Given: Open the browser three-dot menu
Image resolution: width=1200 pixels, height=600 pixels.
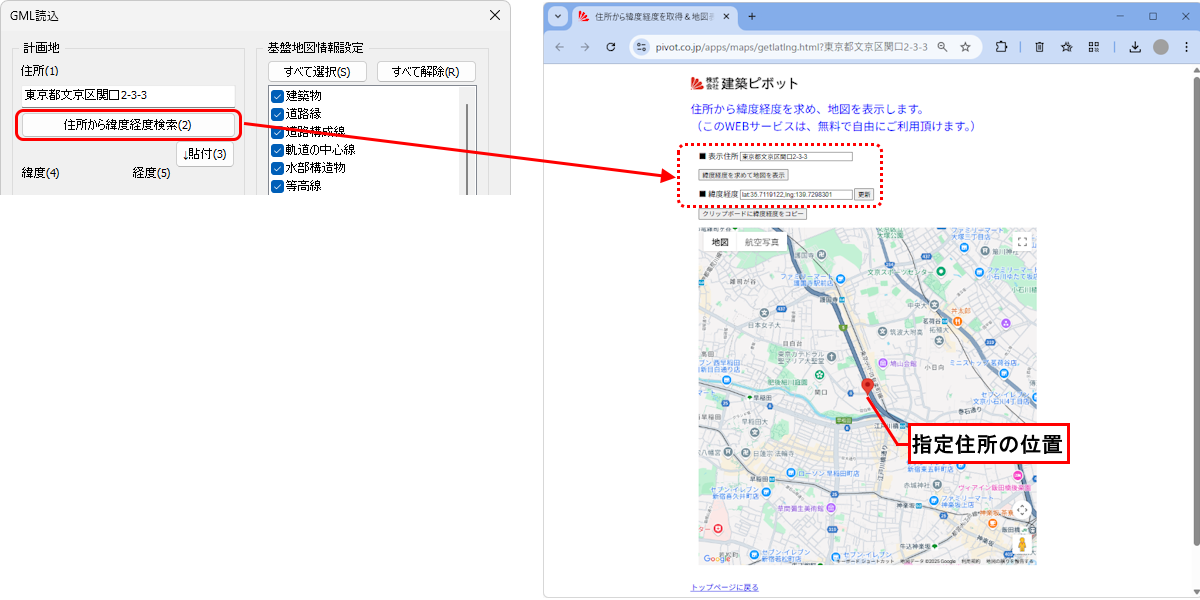Looking at the screenshot, I should tap(1186, 47).
